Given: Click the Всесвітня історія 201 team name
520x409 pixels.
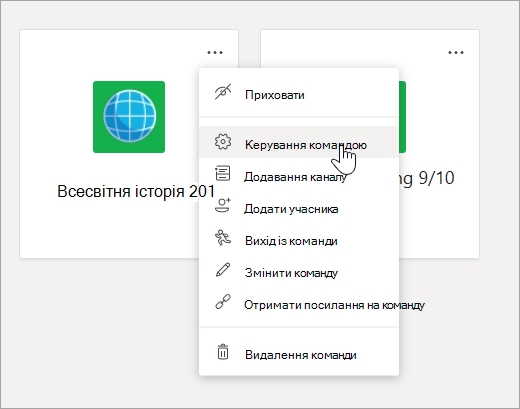Looking at the screenshot, I should (x=136, y=192).
